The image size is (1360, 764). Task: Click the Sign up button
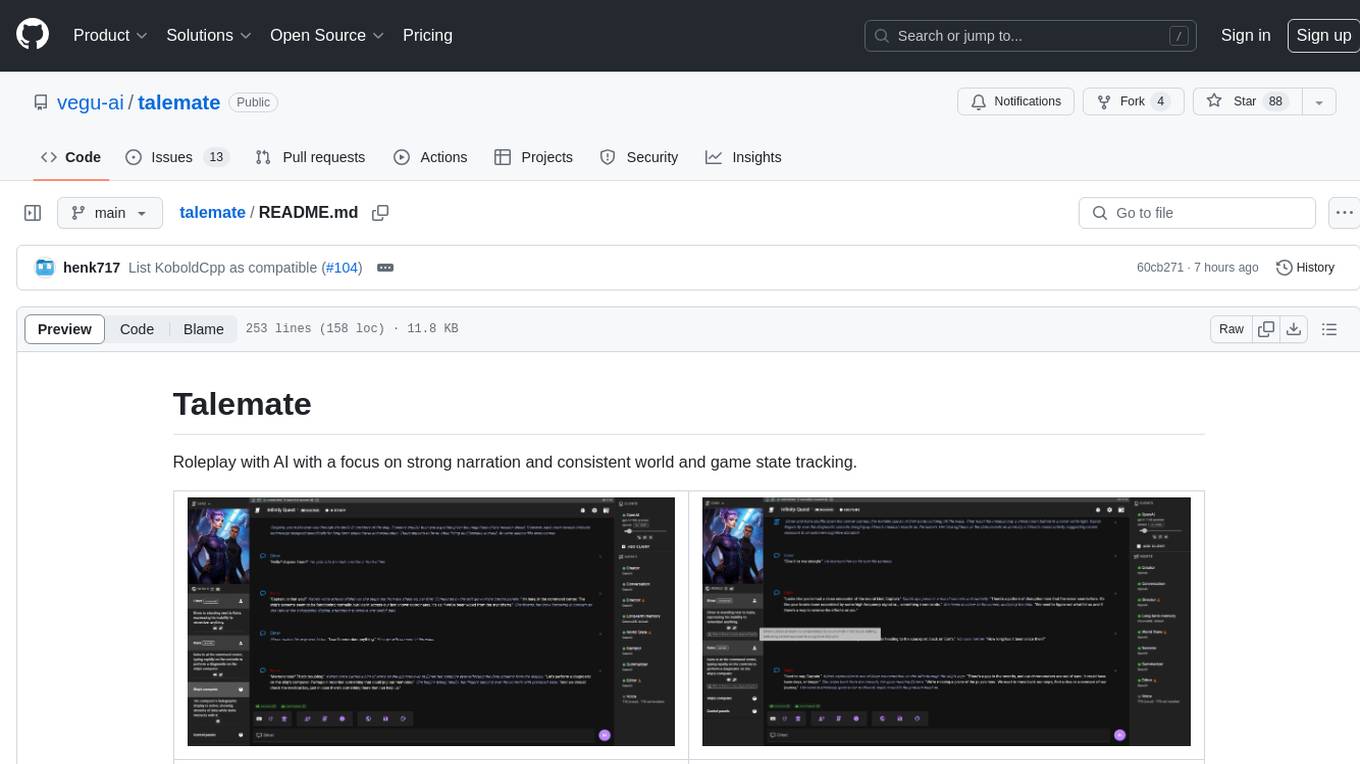tap(1323, 35)
